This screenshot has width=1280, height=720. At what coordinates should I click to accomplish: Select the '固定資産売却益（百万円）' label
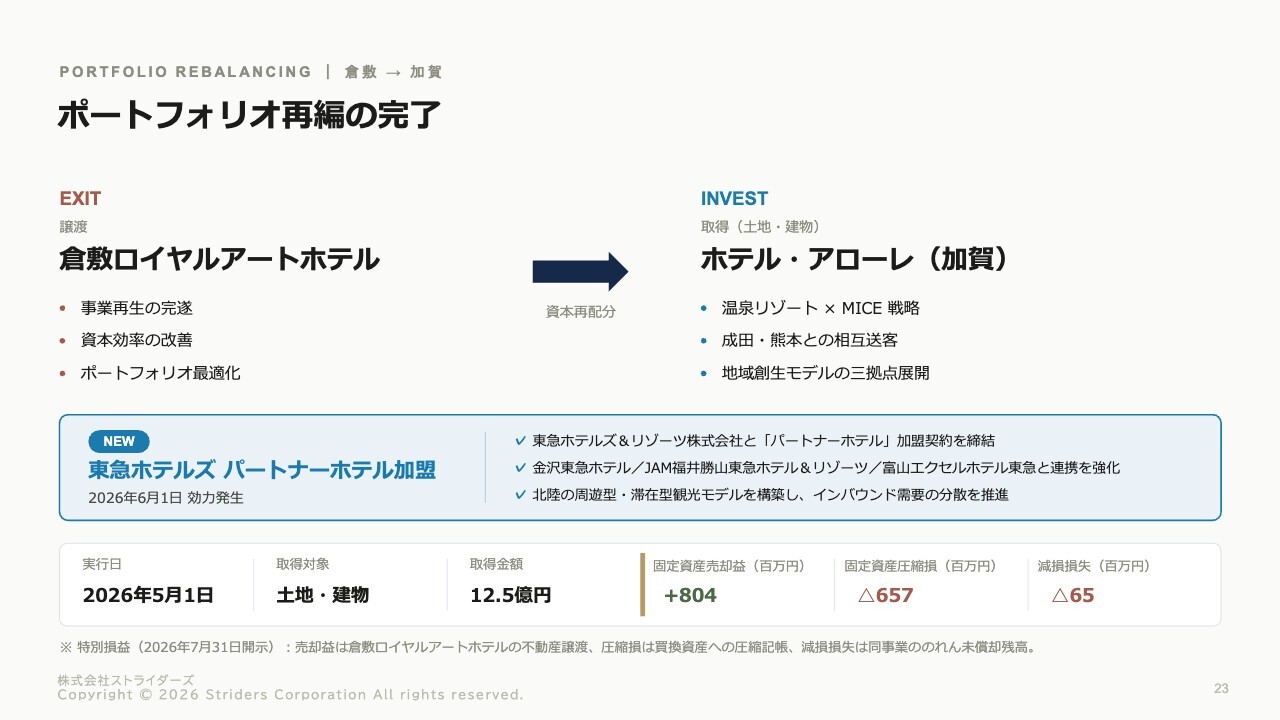point(729,566)
